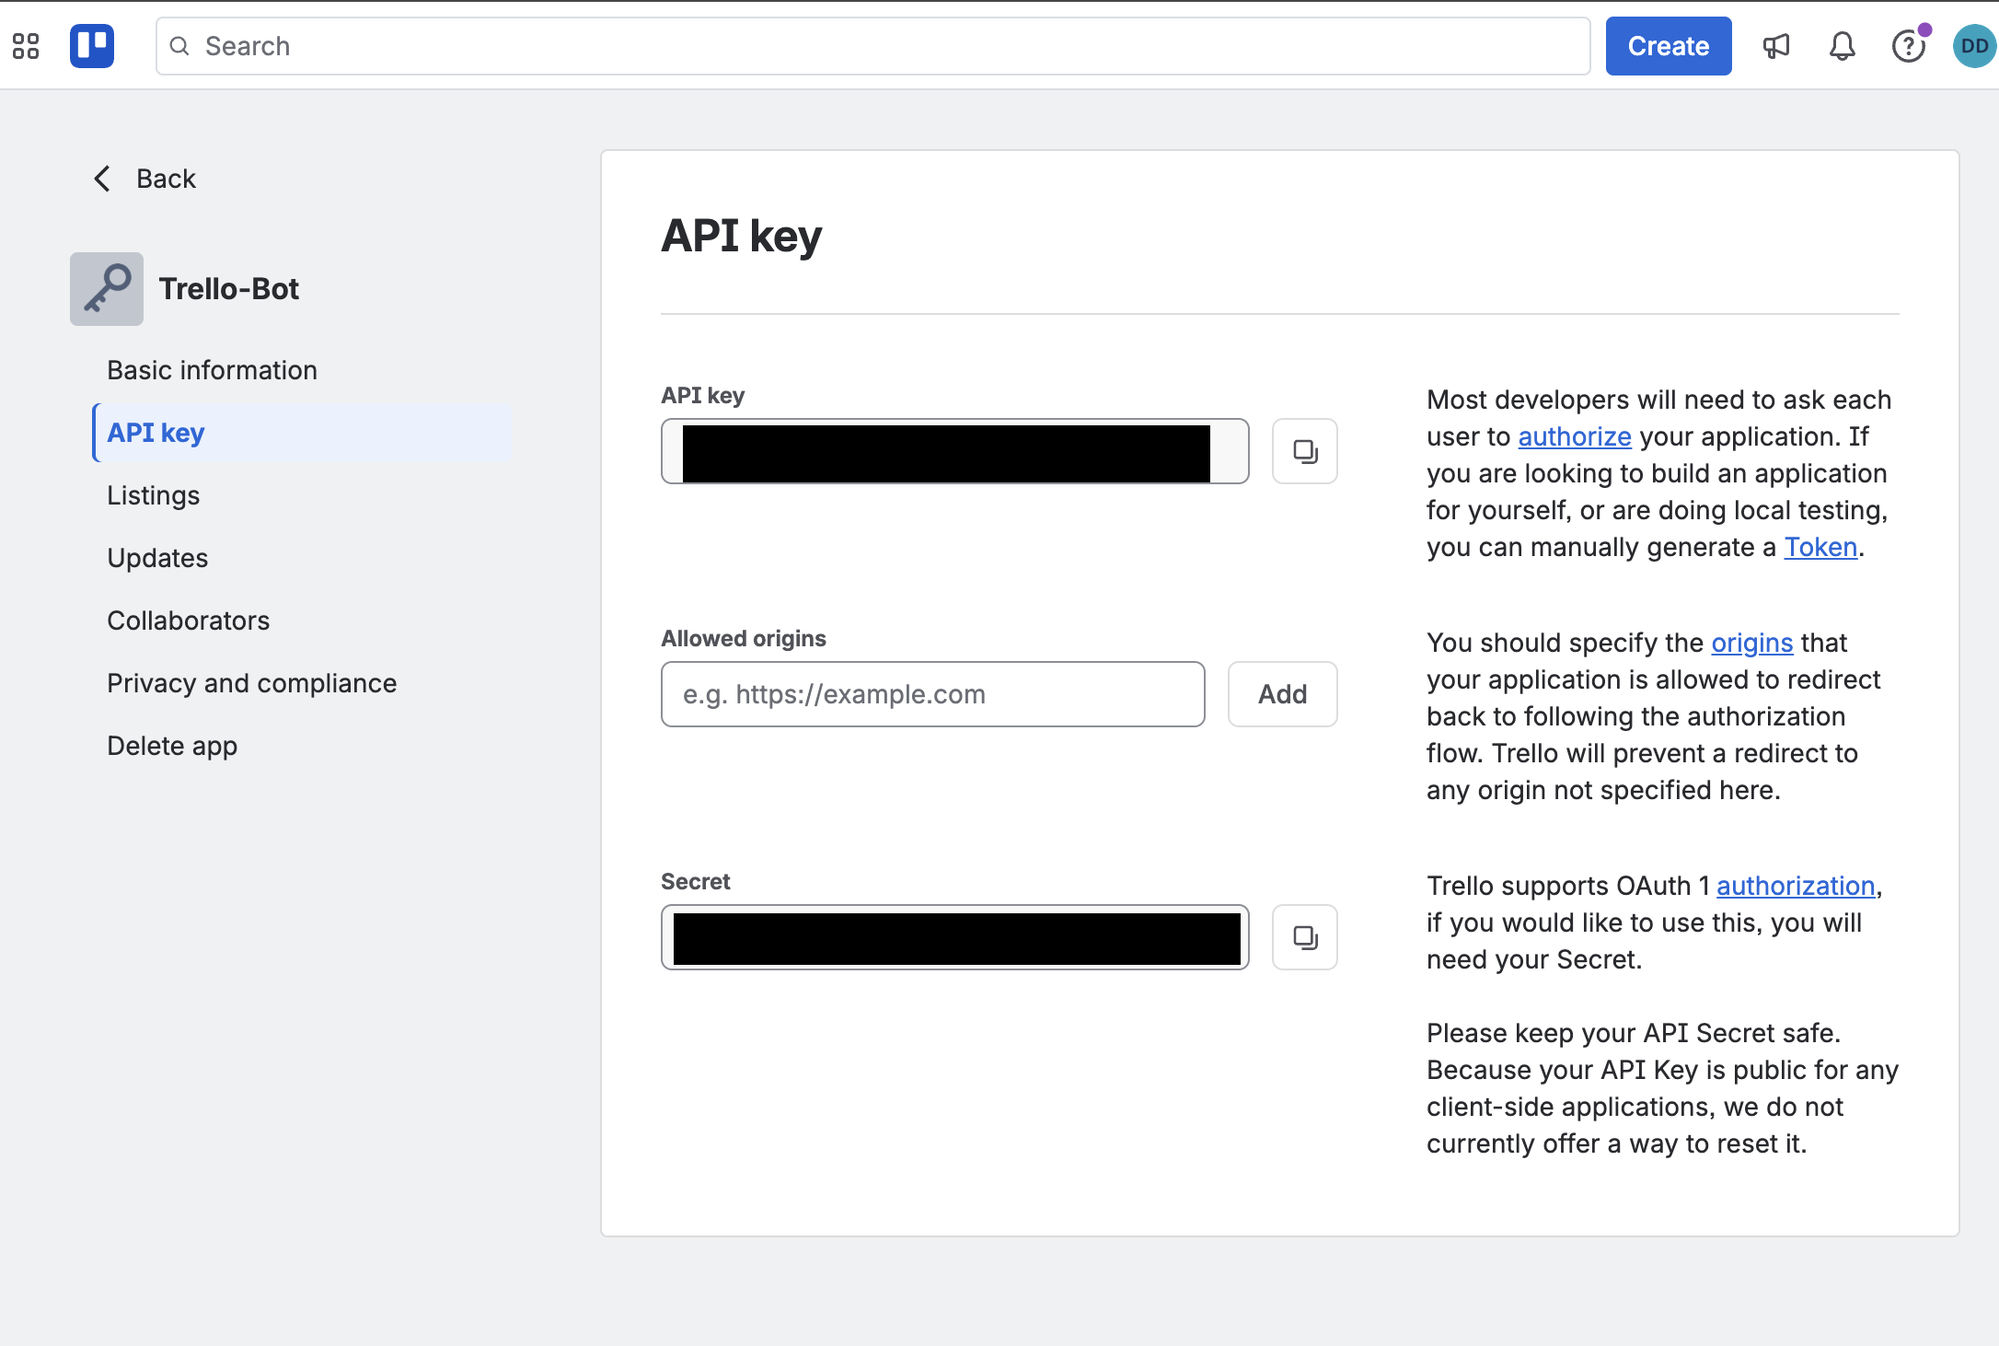The height and width of the screenshot is (1346, 1999).
Task: Follow the Token link
Action: click(x=1821, y=547)
